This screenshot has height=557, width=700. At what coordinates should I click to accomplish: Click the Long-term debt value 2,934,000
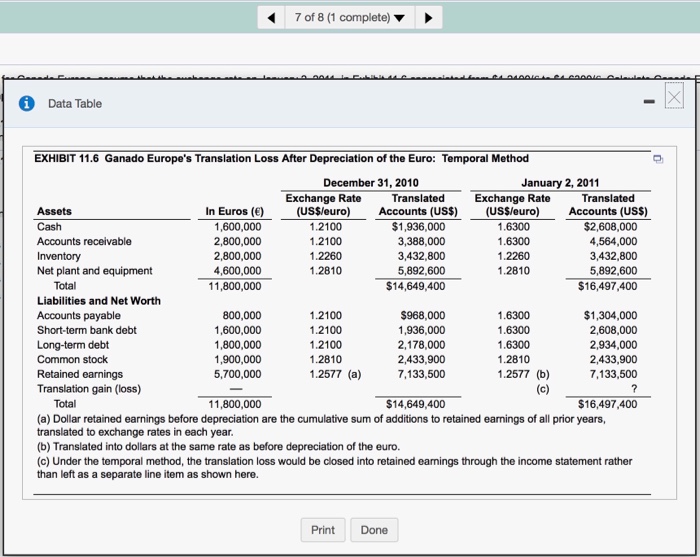pyautogui.click(x=613, y=345)
